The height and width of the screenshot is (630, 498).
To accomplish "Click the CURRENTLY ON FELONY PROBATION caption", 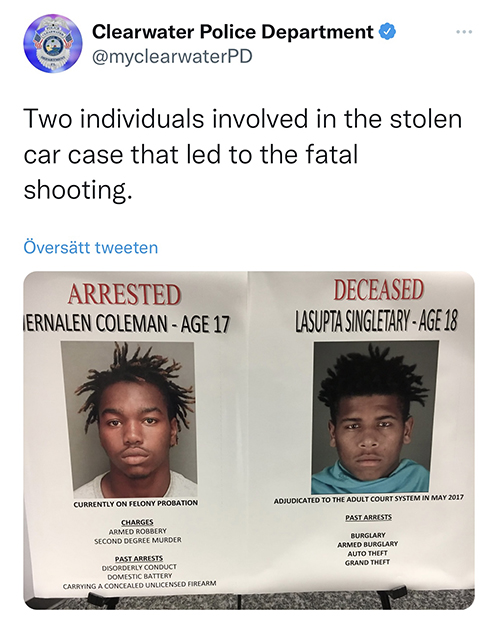I will (135, 503).
